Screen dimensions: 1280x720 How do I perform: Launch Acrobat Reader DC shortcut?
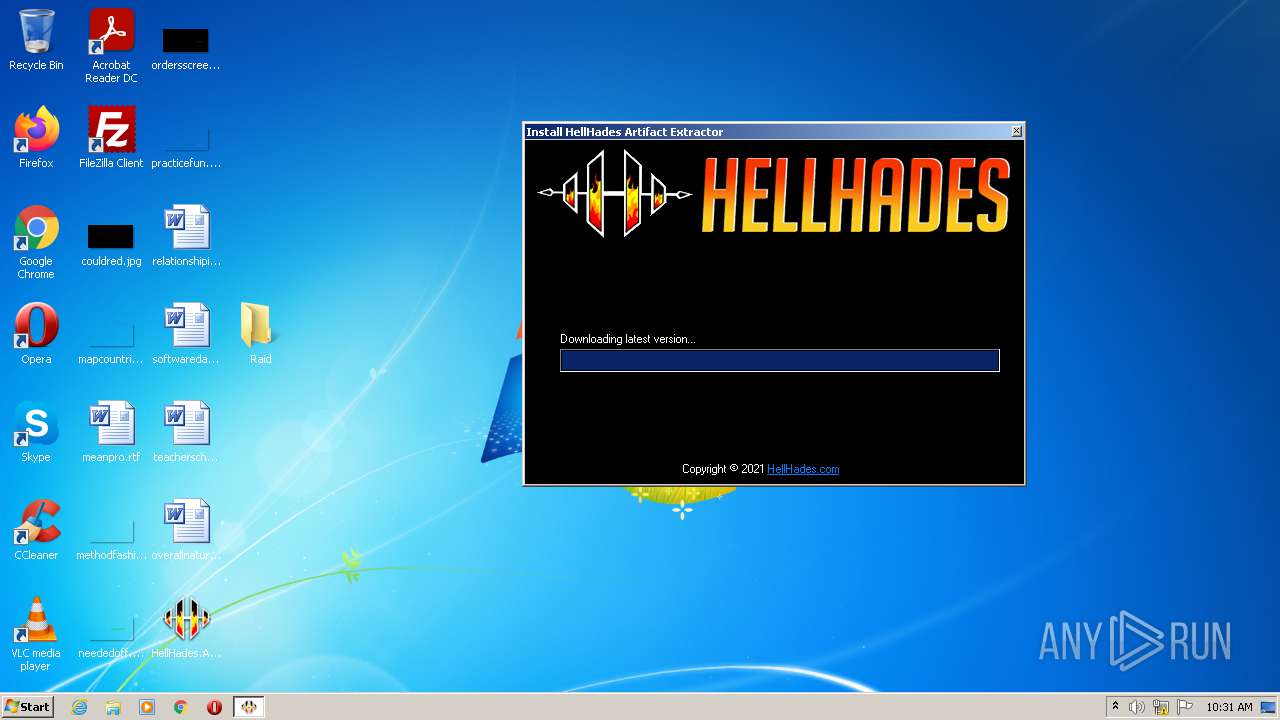point(111,46)
